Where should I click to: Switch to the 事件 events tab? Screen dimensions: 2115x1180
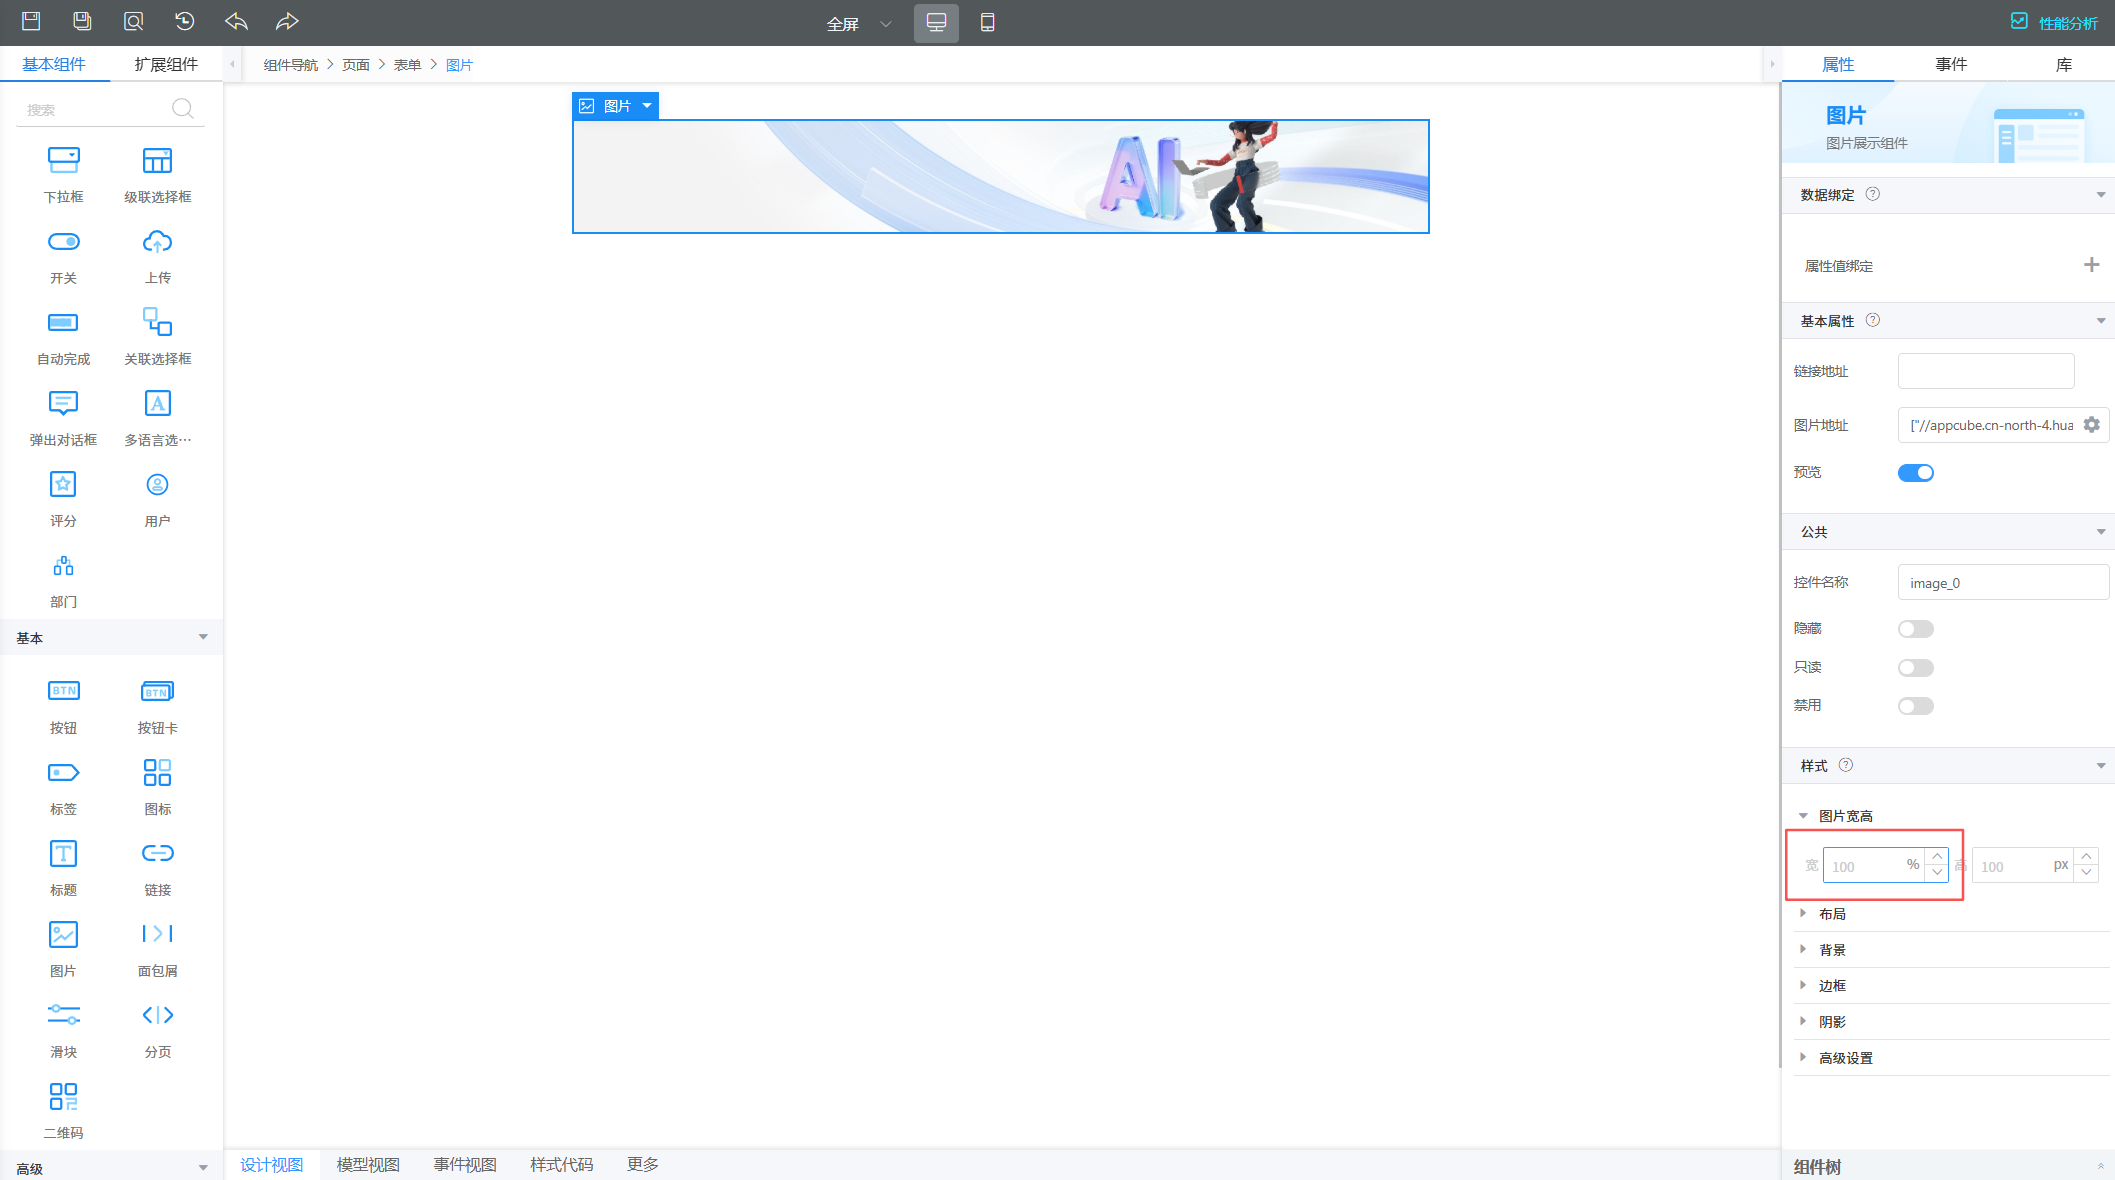(x=1950, y=64)
